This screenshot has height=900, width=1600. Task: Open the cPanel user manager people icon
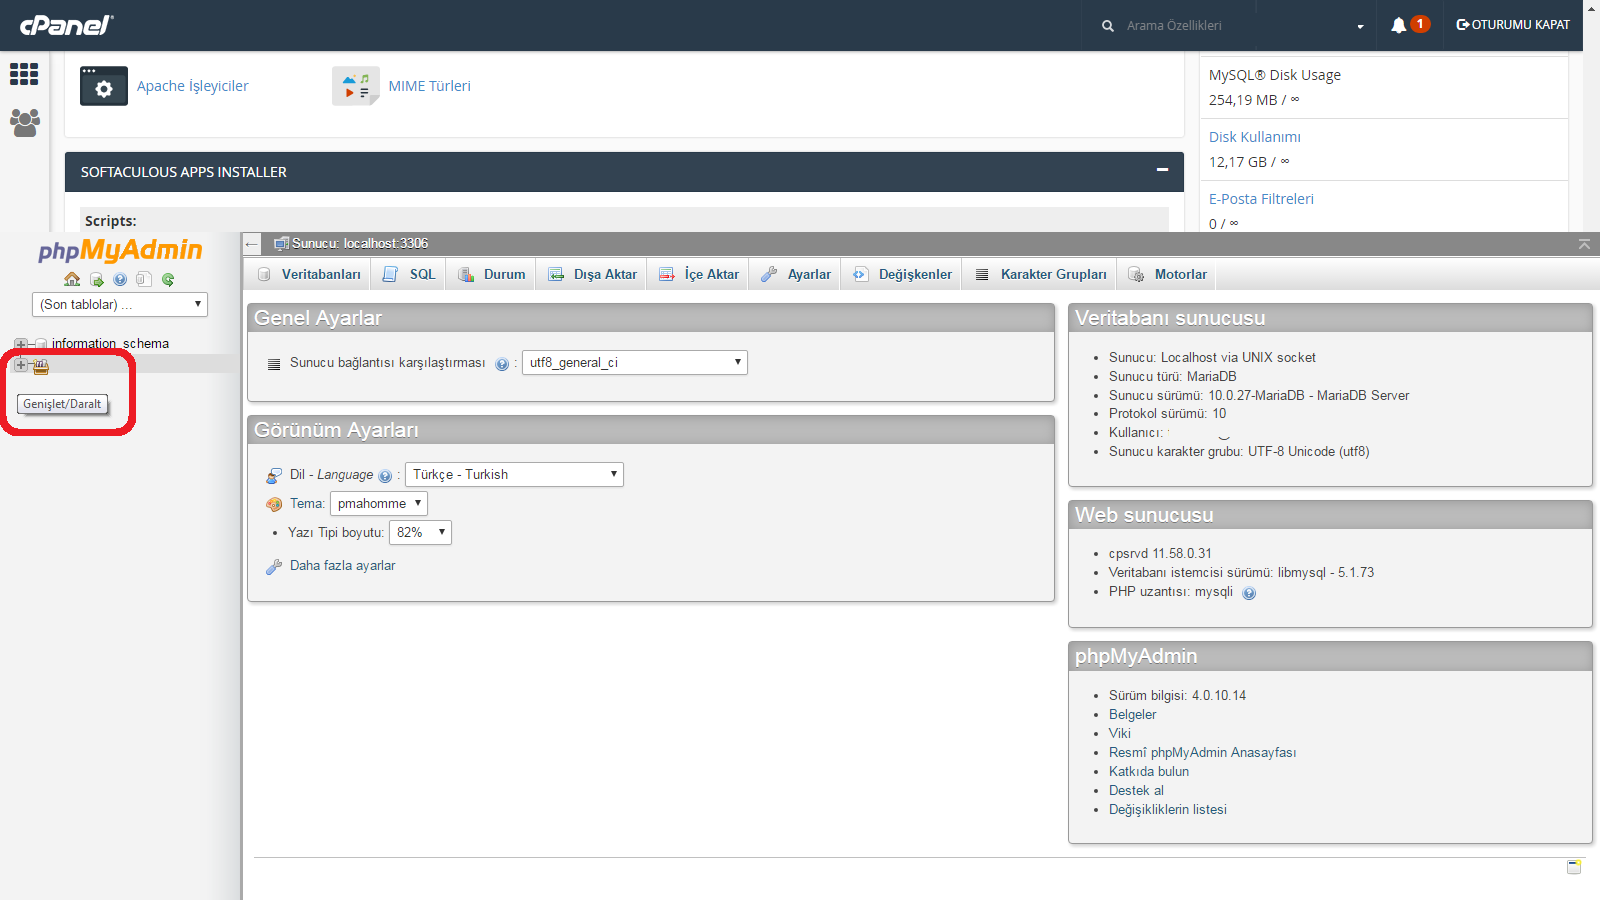[24, 123]
